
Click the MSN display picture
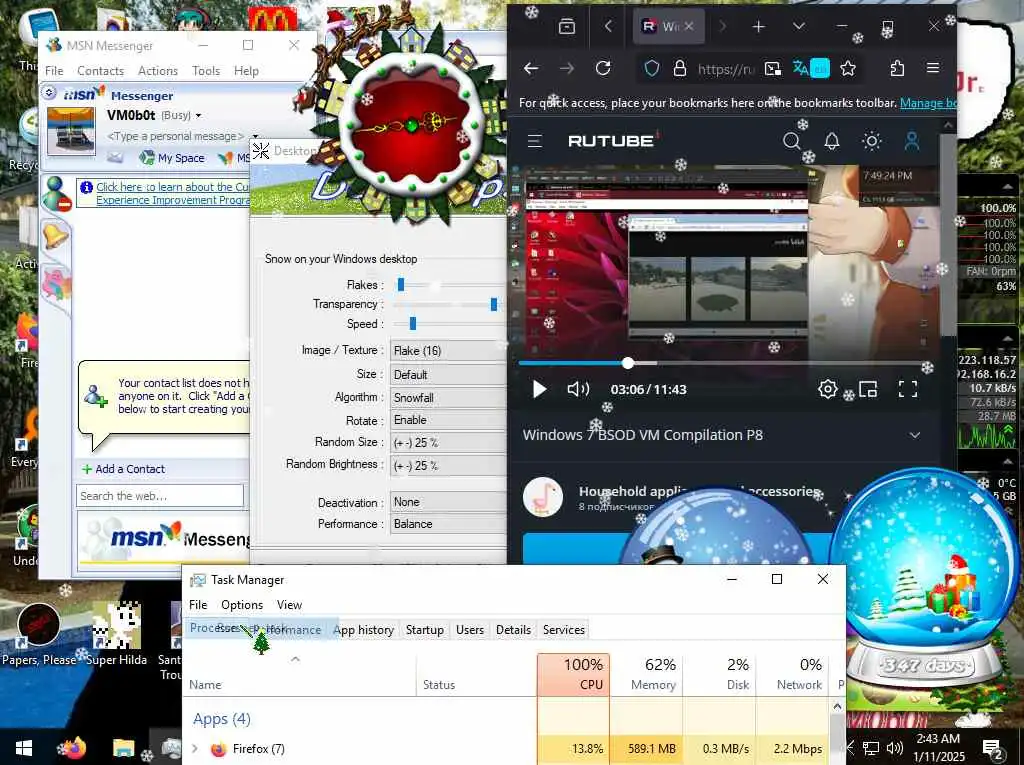pos(71,131)
